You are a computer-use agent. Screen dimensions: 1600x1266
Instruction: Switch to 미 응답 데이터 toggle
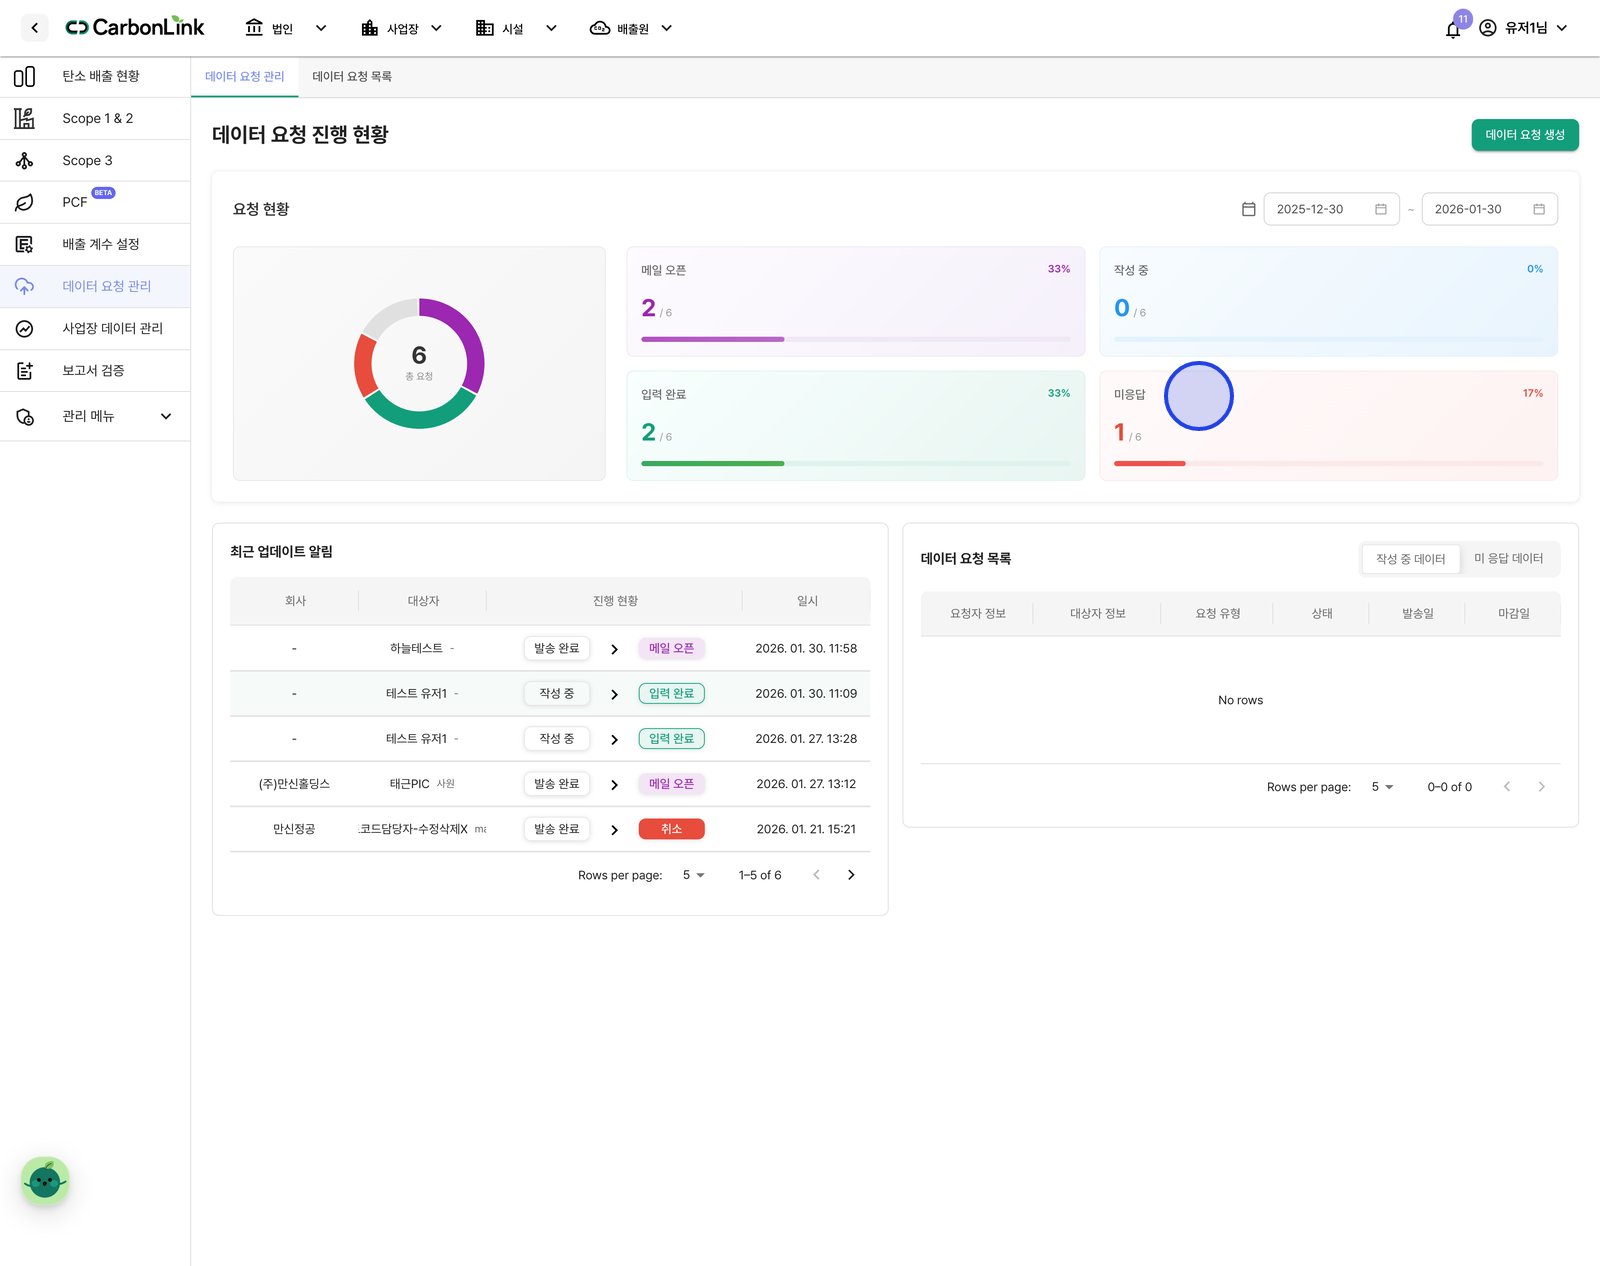point(1508,559)
